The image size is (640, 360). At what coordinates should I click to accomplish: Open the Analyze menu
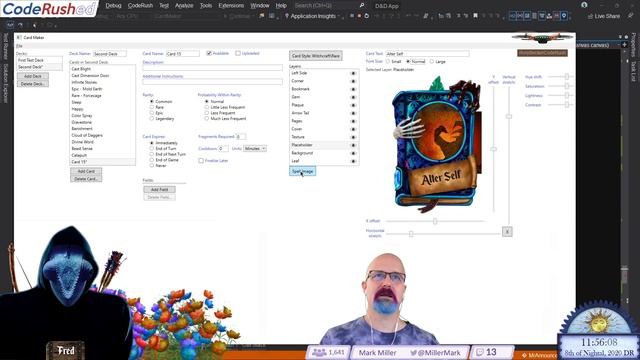pos(184,6)
